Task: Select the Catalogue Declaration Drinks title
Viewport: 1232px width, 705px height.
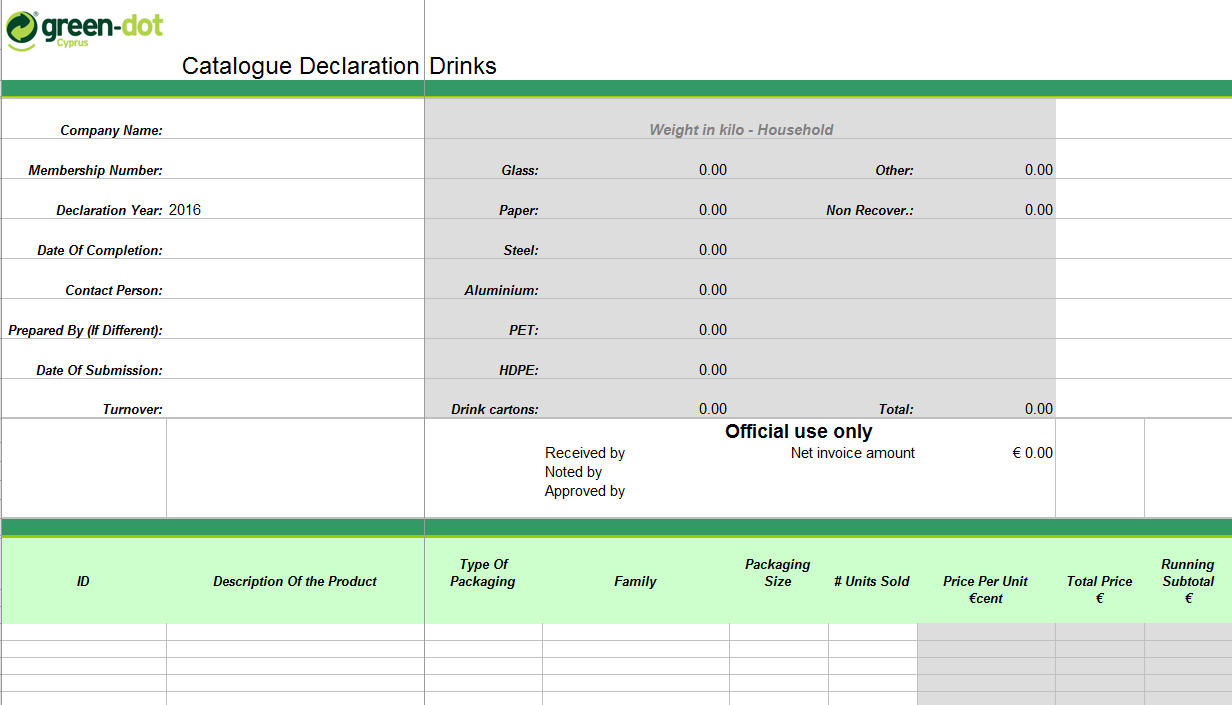Action: tap(339, 66)
